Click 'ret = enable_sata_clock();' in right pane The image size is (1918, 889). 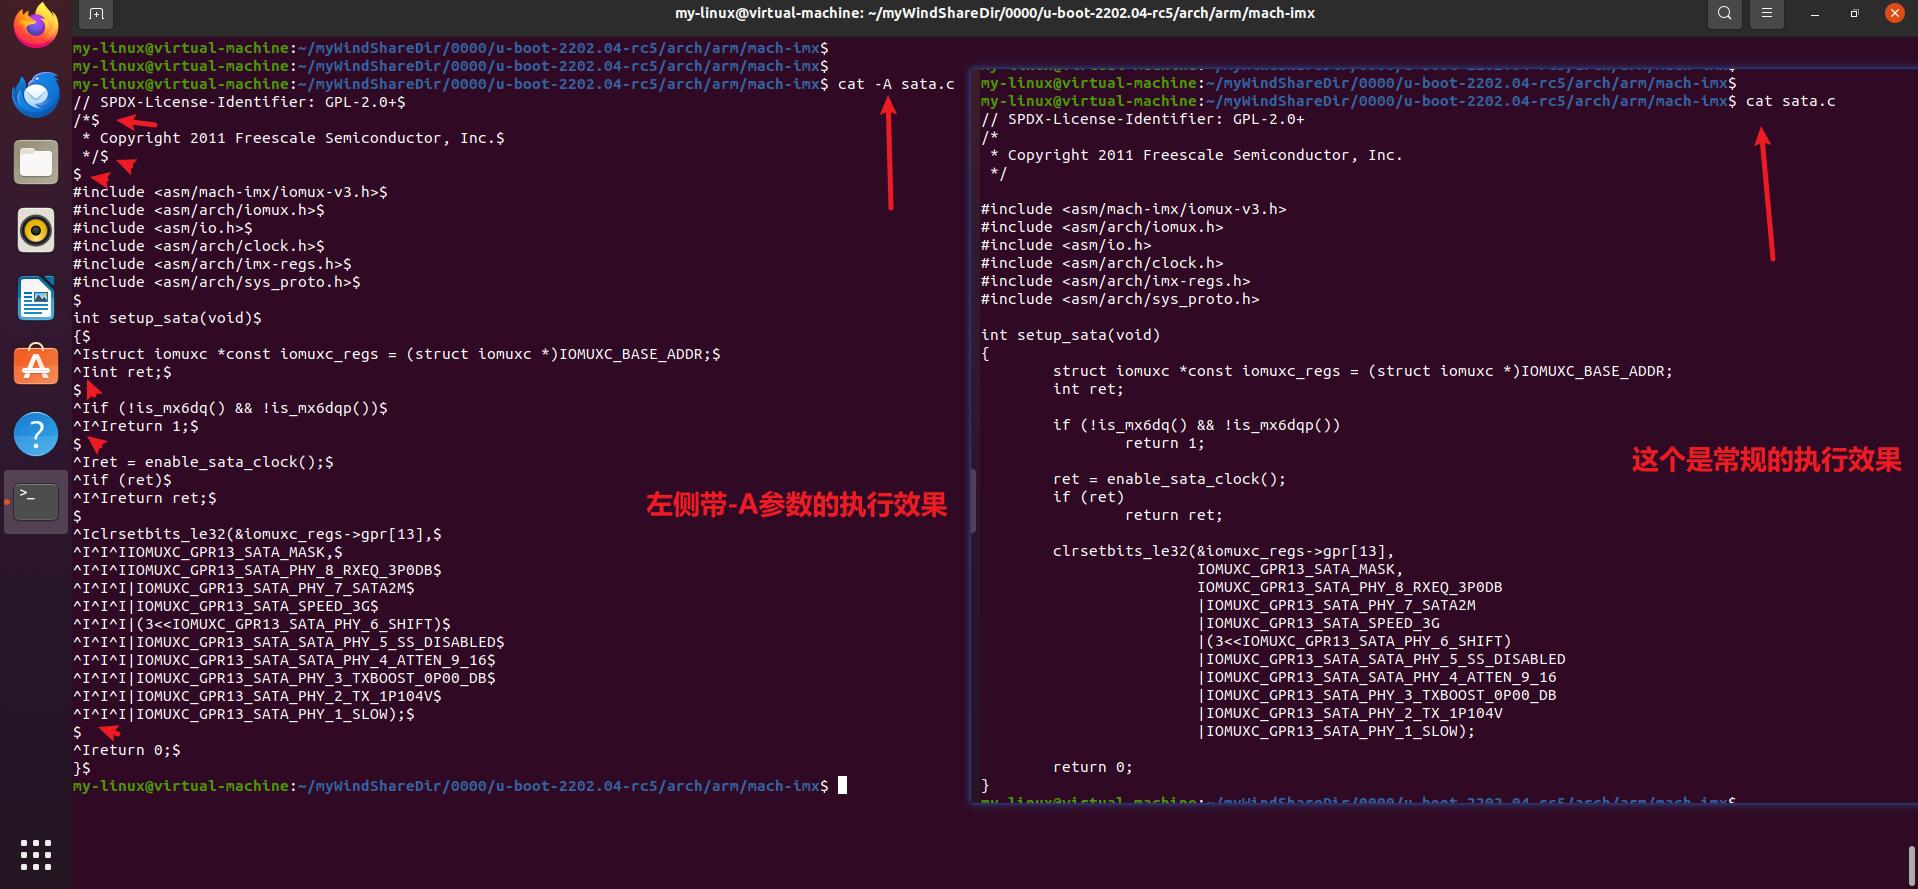click(1169, 479)
